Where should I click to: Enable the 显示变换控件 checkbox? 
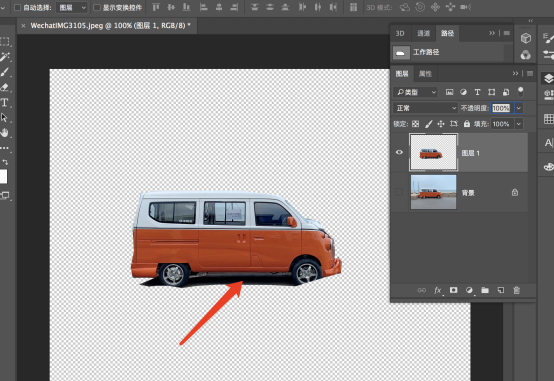click(96, 7)
